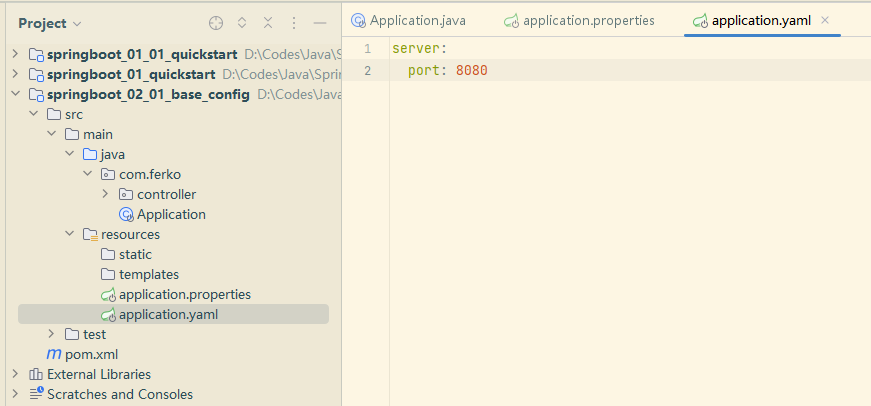Select the Application class in tree
Viewport: 871px width, 406px height.
[171, 214]
